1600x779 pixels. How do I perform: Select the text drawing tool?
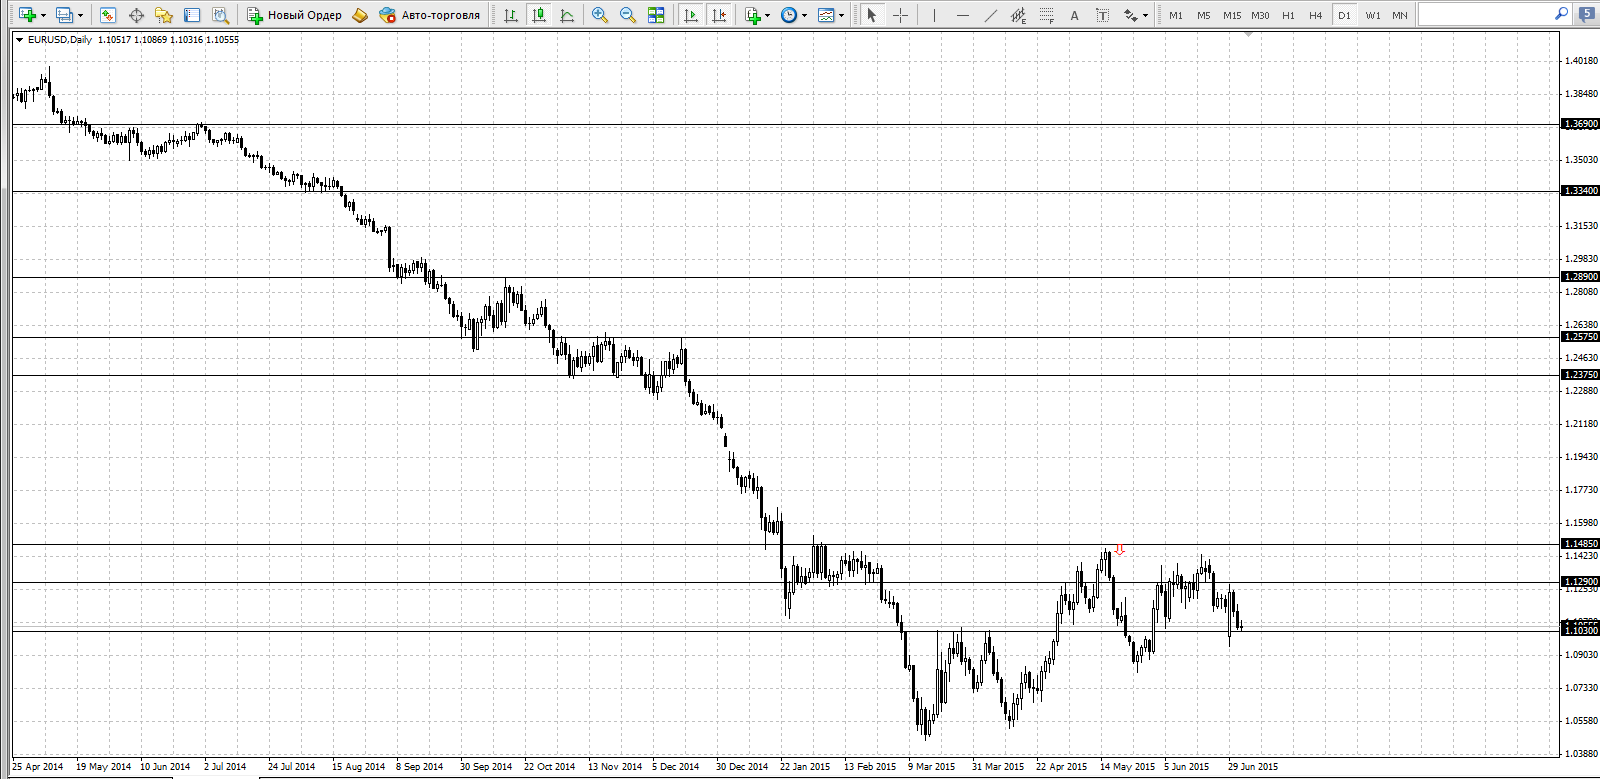(x=1074, y=15)
